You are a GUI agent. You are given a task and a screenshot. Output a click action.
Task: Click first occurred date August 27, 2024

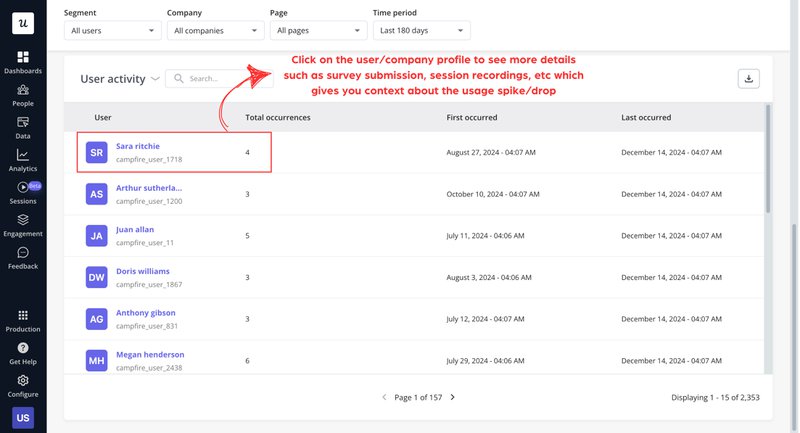click(491, 152)
